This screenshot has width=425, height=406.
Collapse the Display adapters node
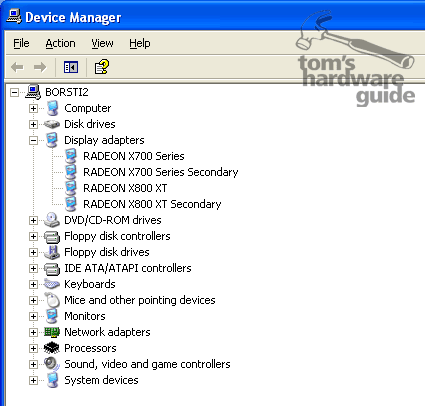(33, 140)
